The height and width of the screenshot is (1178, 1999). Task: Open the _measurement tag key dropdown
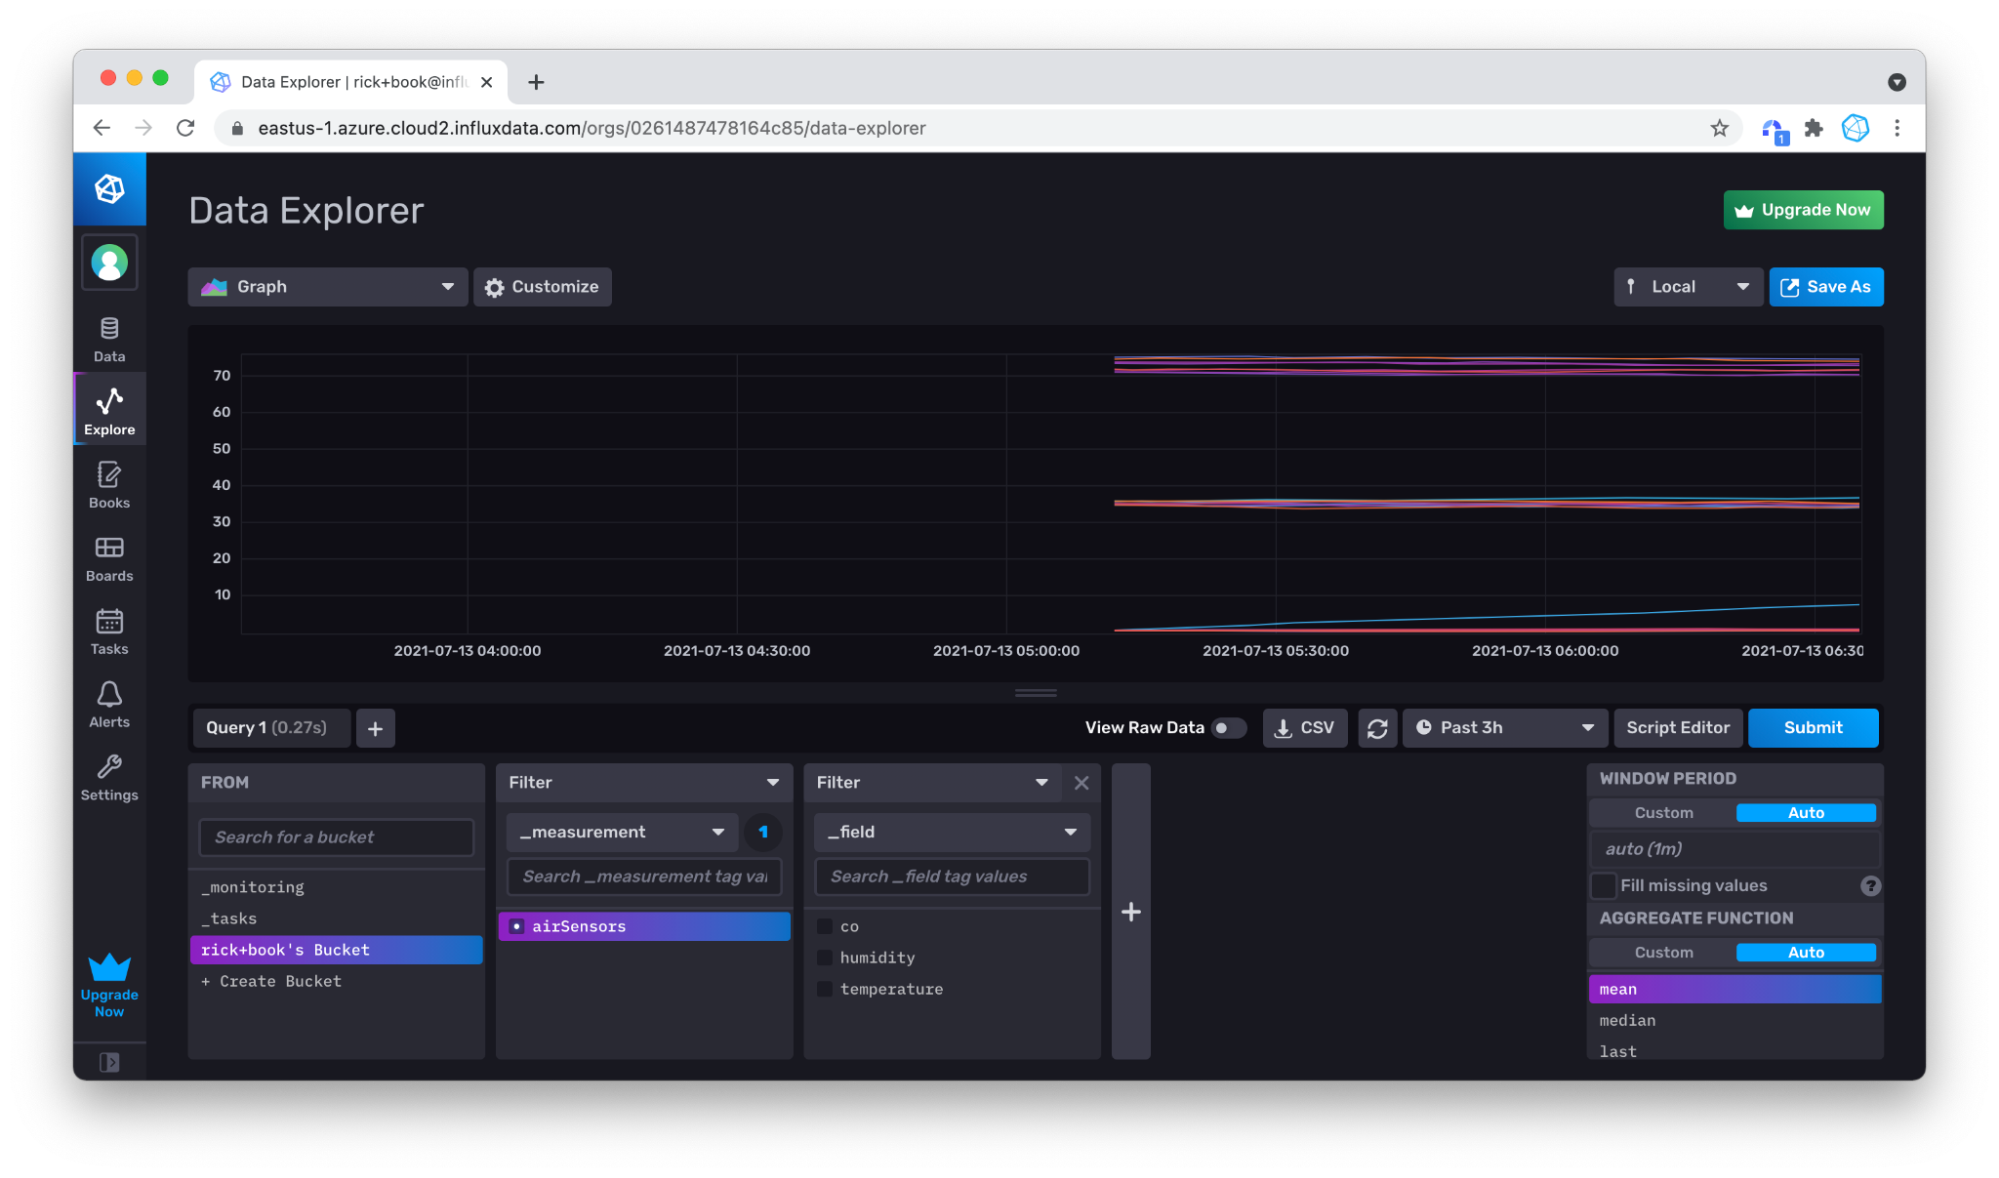[621, 832]
